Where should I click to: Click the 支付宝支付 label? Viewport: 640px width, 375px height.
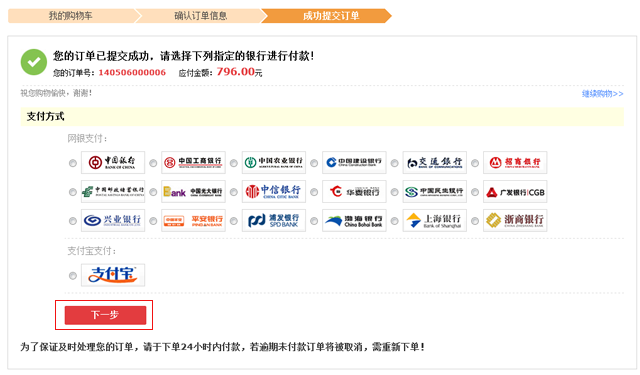tap(92, 251)
